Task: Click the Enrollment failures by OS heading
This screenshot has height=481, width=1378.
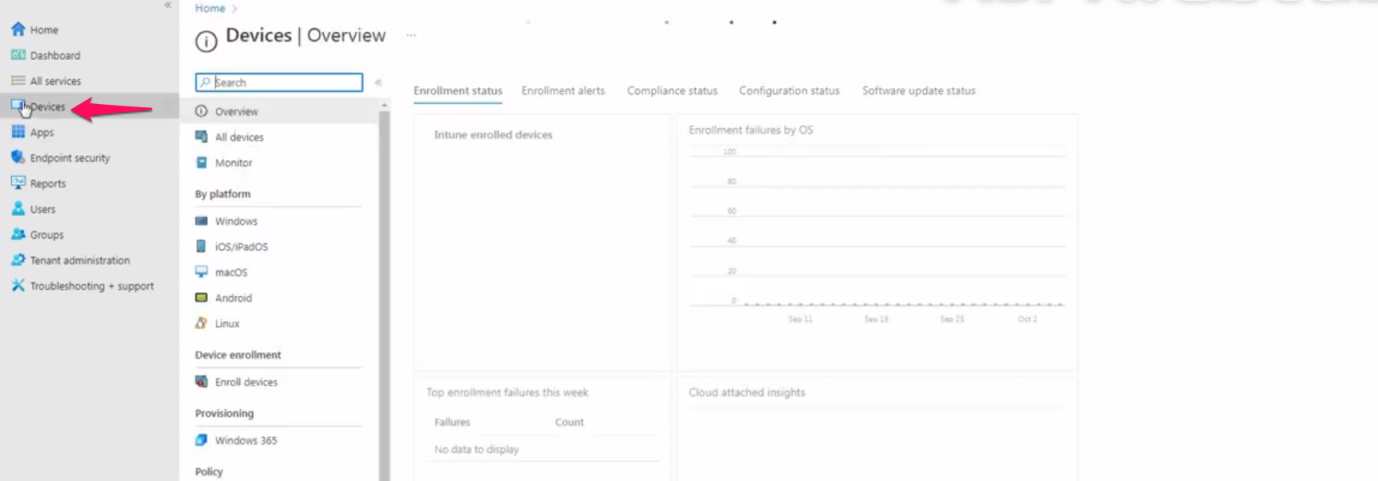Action: tap(751, 130)
